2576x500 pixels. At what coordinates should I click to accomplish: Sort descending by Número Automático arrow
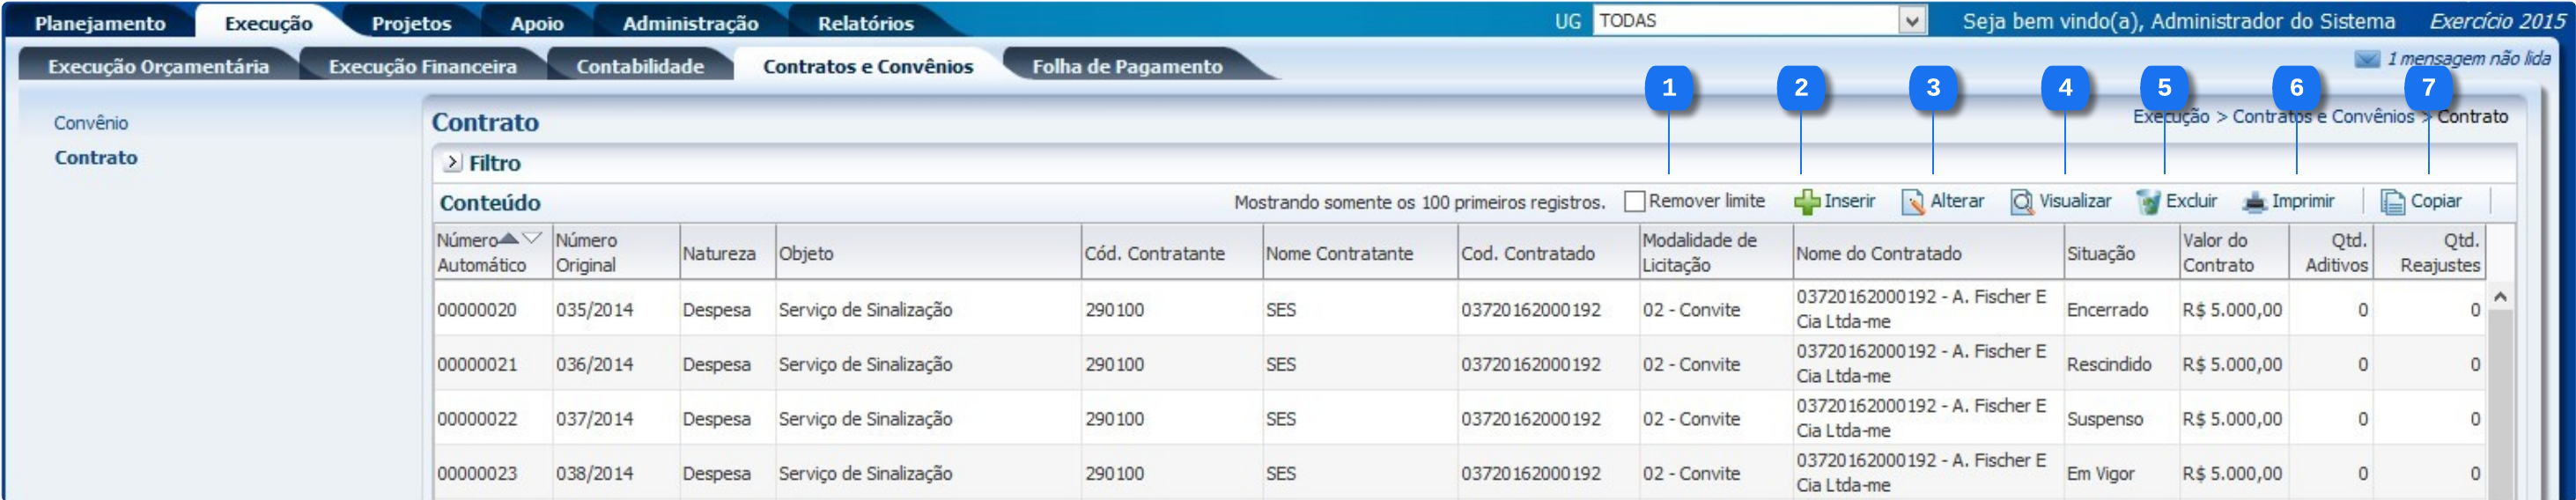coord(532,238)
